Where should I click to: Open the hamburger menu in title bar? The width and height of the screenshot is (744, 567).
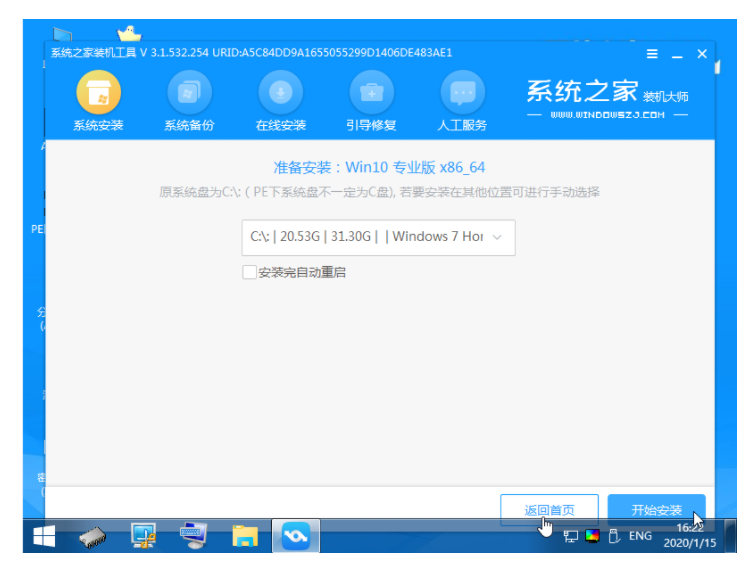point(652,54)
